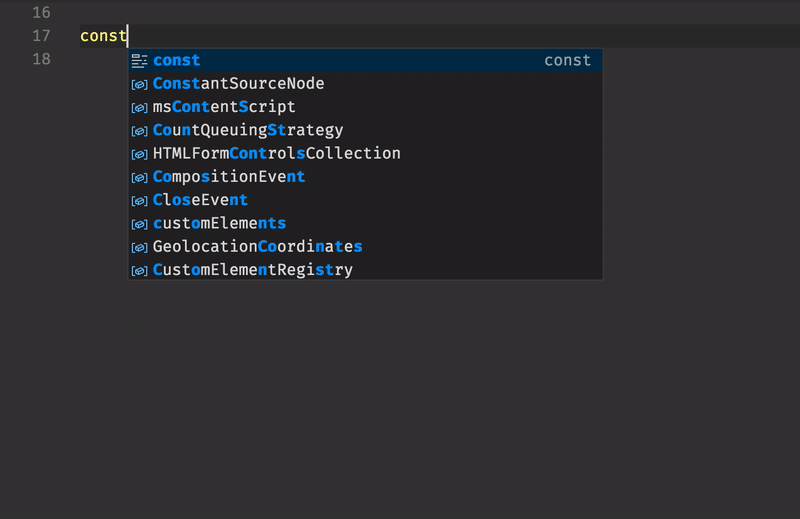
Task: Click the keyword icon beside const
Action: [139, 61]
